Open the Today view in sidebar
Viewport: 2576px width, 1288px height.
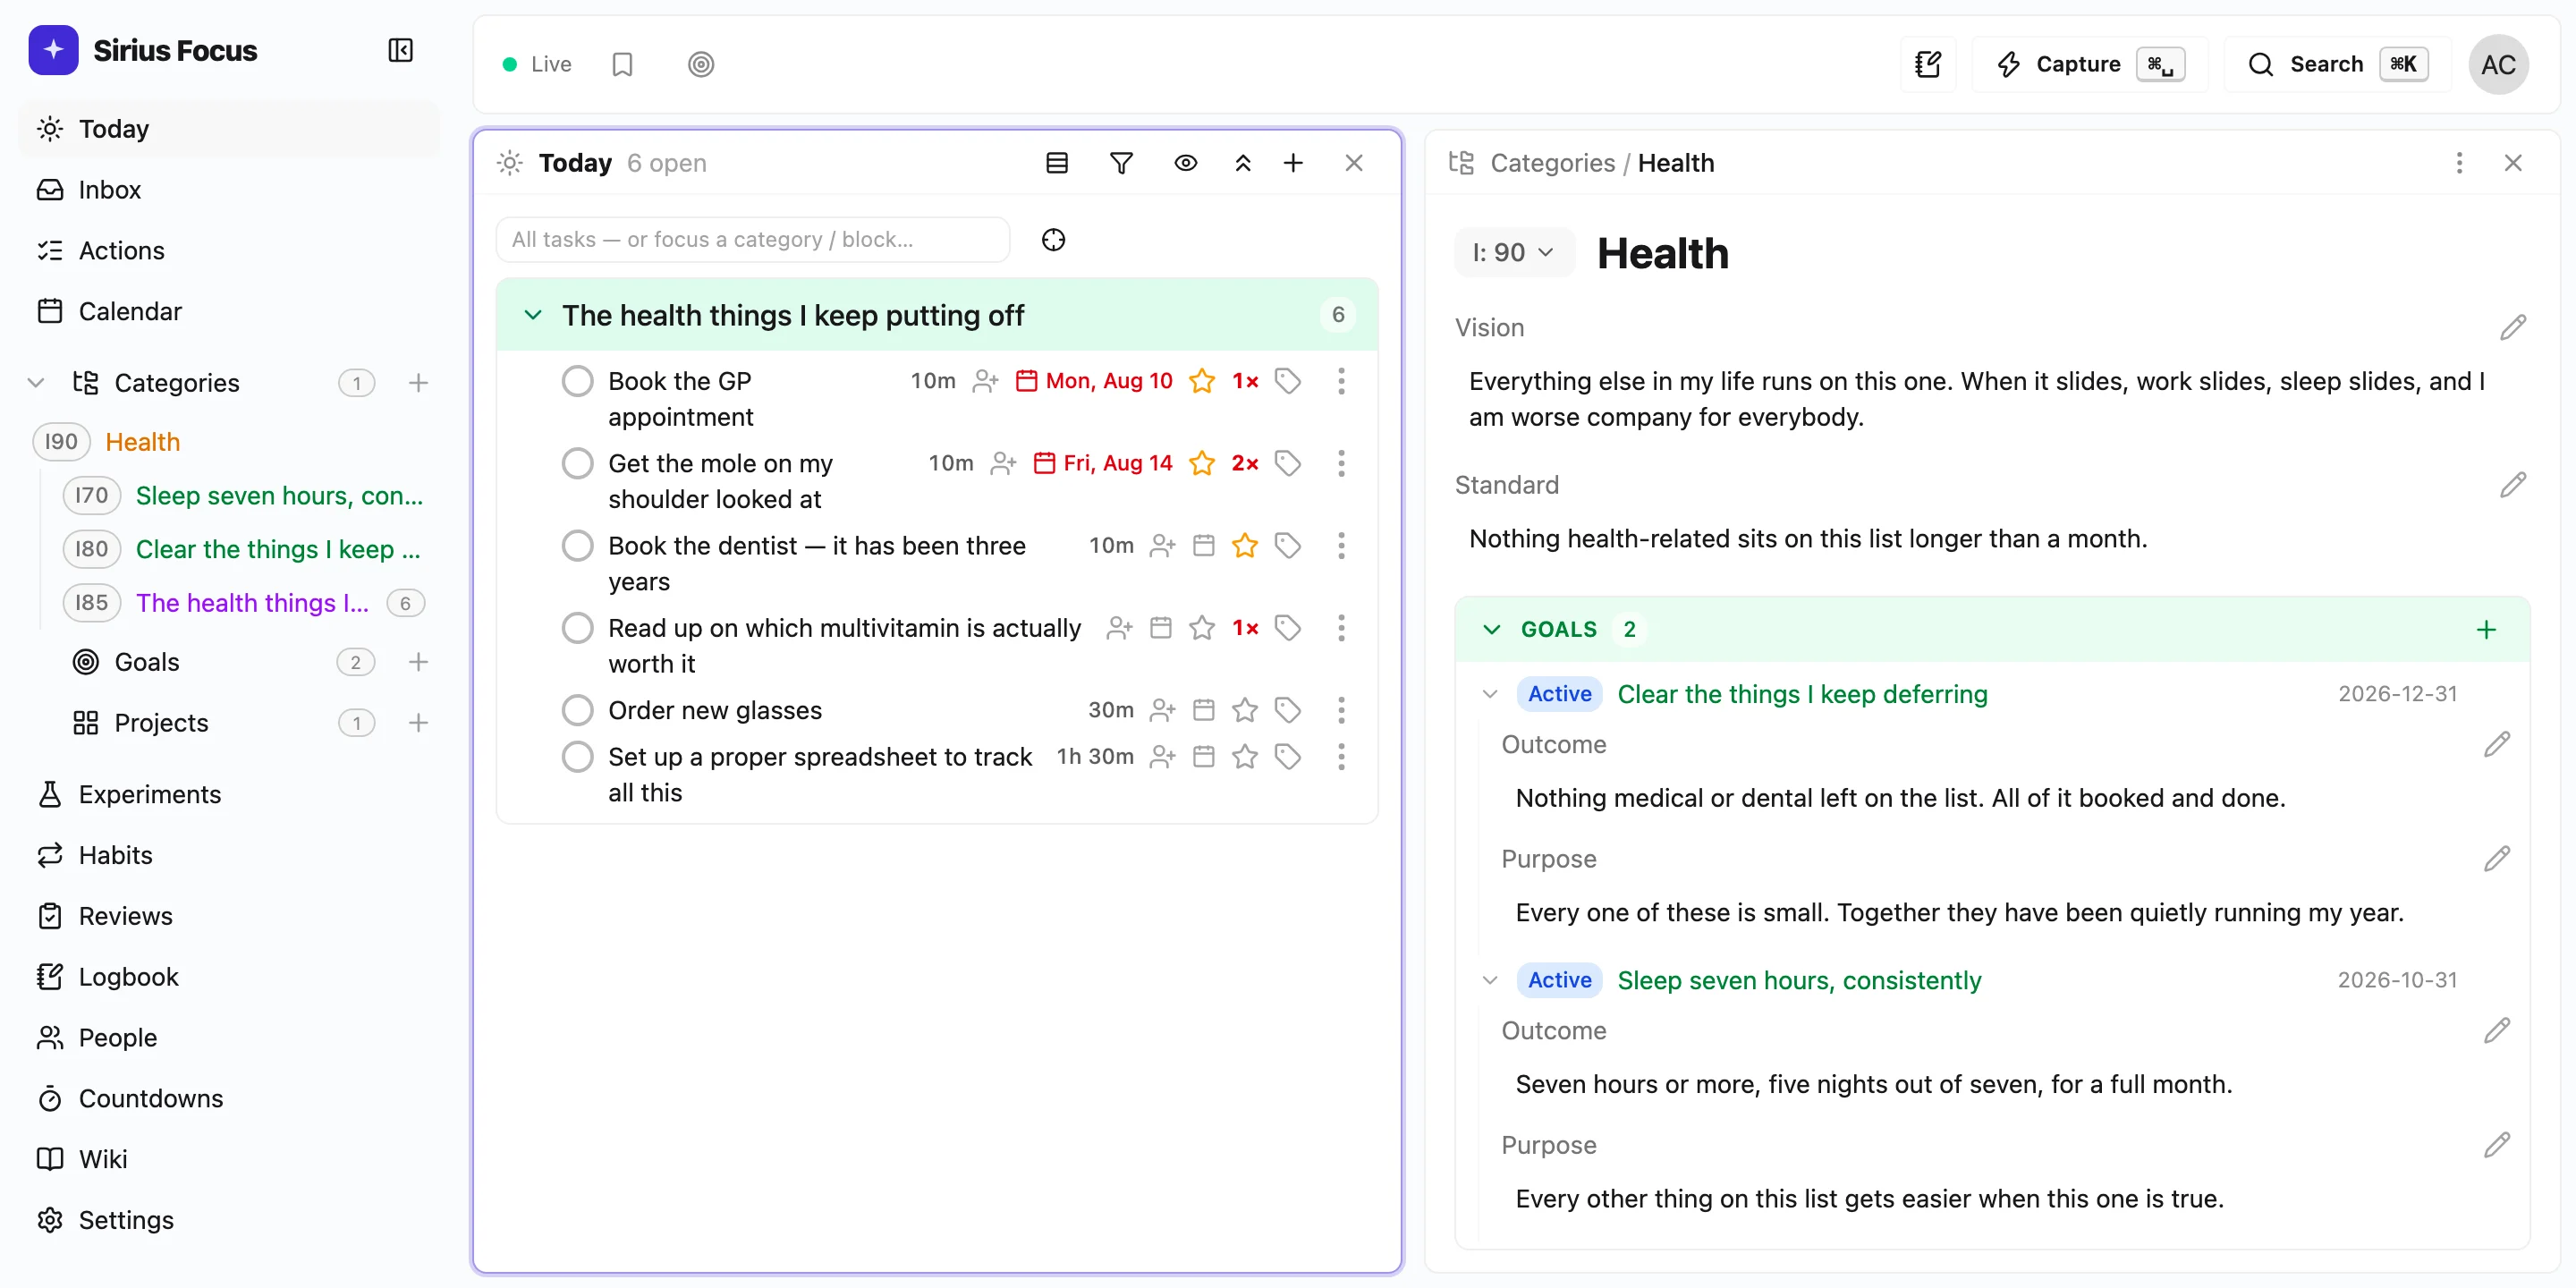(x=230, y=129)
